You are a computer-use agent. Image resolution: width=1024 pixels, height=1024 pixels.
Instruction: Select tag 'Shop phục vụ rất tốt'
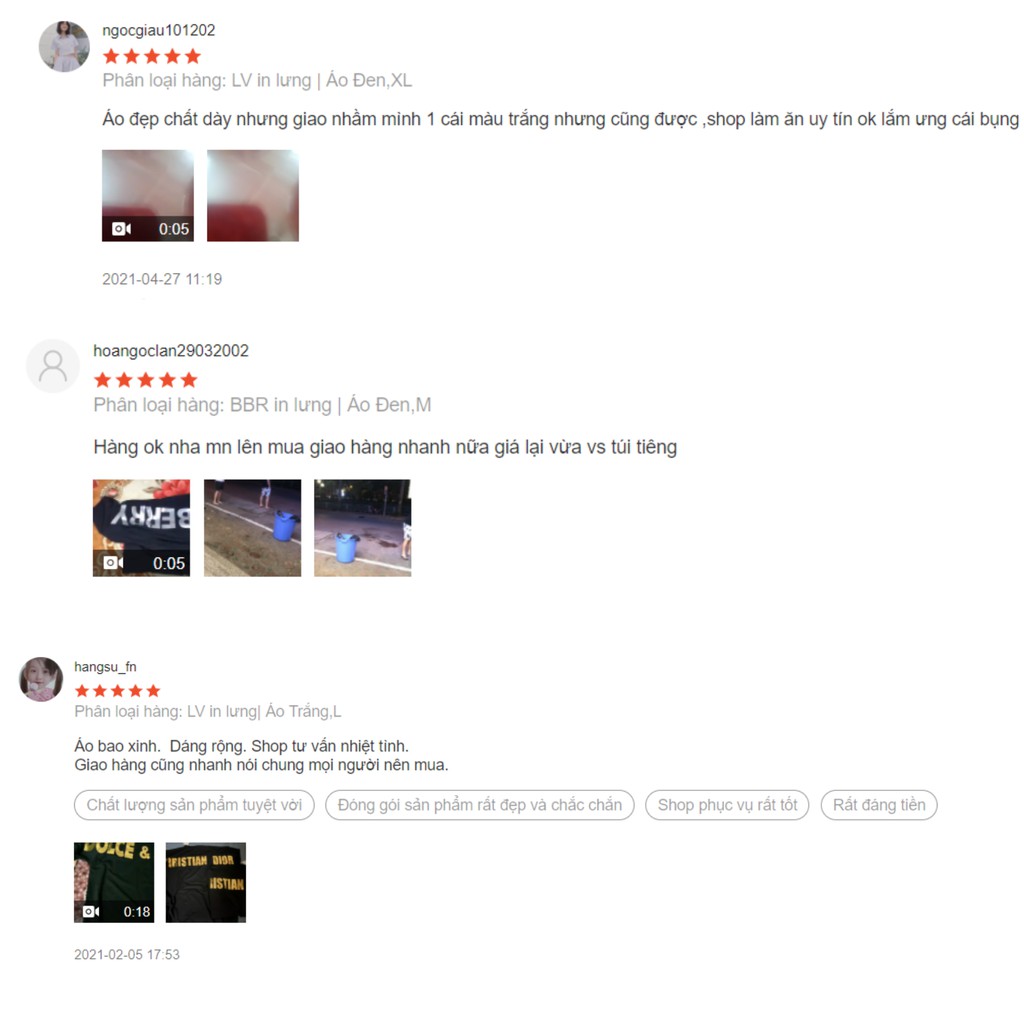(727, 805)
